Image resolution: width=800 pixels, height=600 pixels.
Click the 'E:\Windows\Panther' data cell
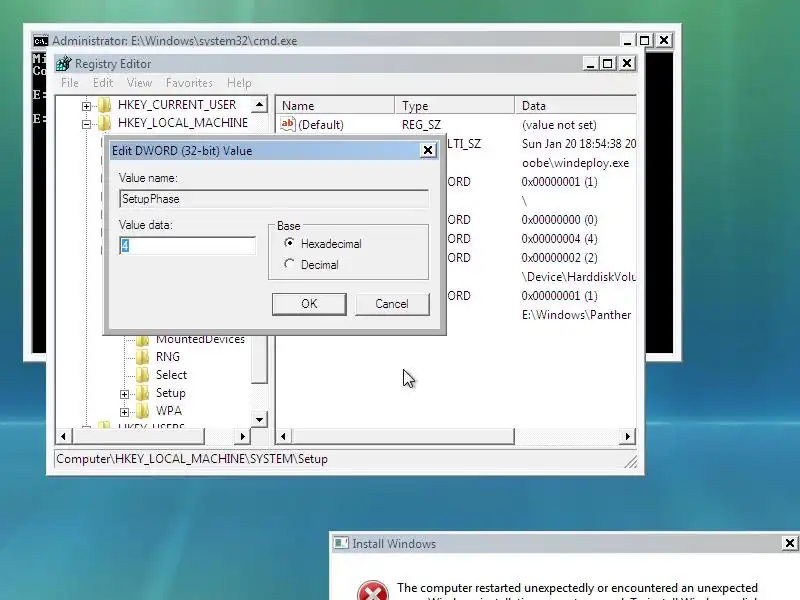click(577, 315)
